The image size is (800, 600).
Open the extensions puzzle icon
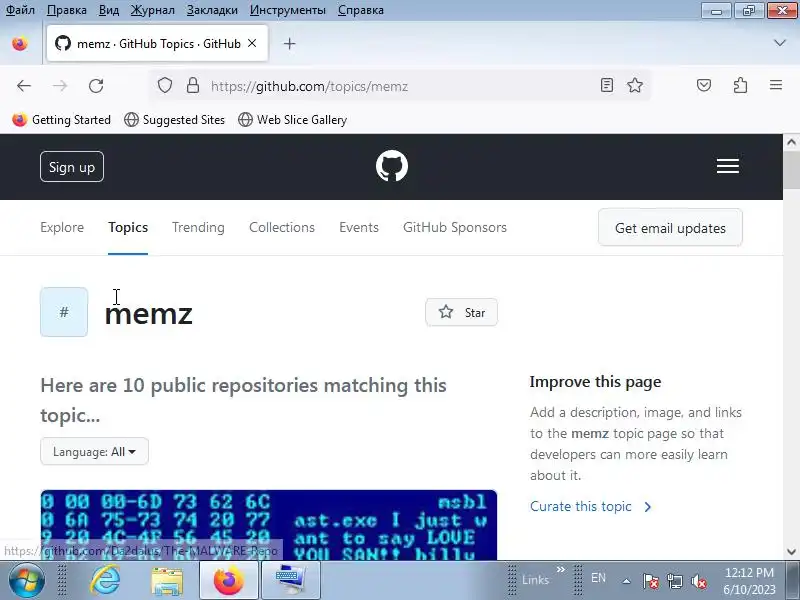[740, 85]
